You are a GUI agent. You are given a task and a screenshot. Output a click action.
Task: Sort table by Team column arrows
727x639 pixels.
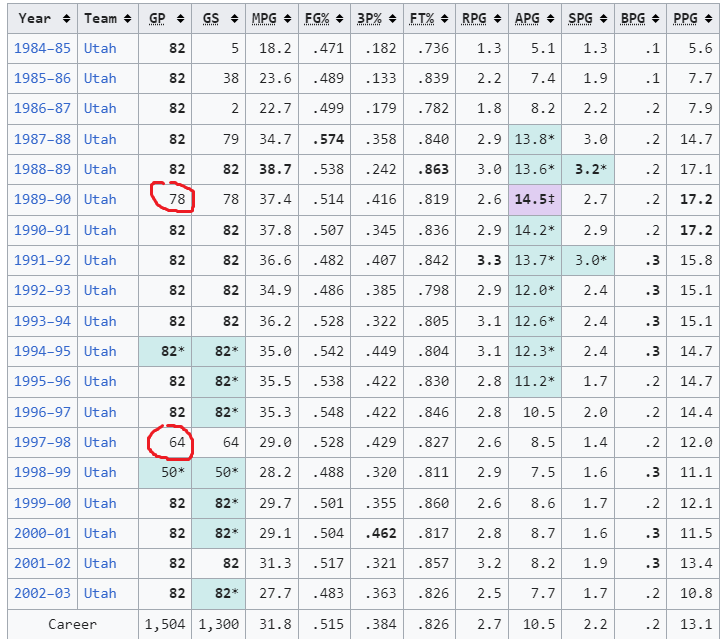(x=128, y=19)
